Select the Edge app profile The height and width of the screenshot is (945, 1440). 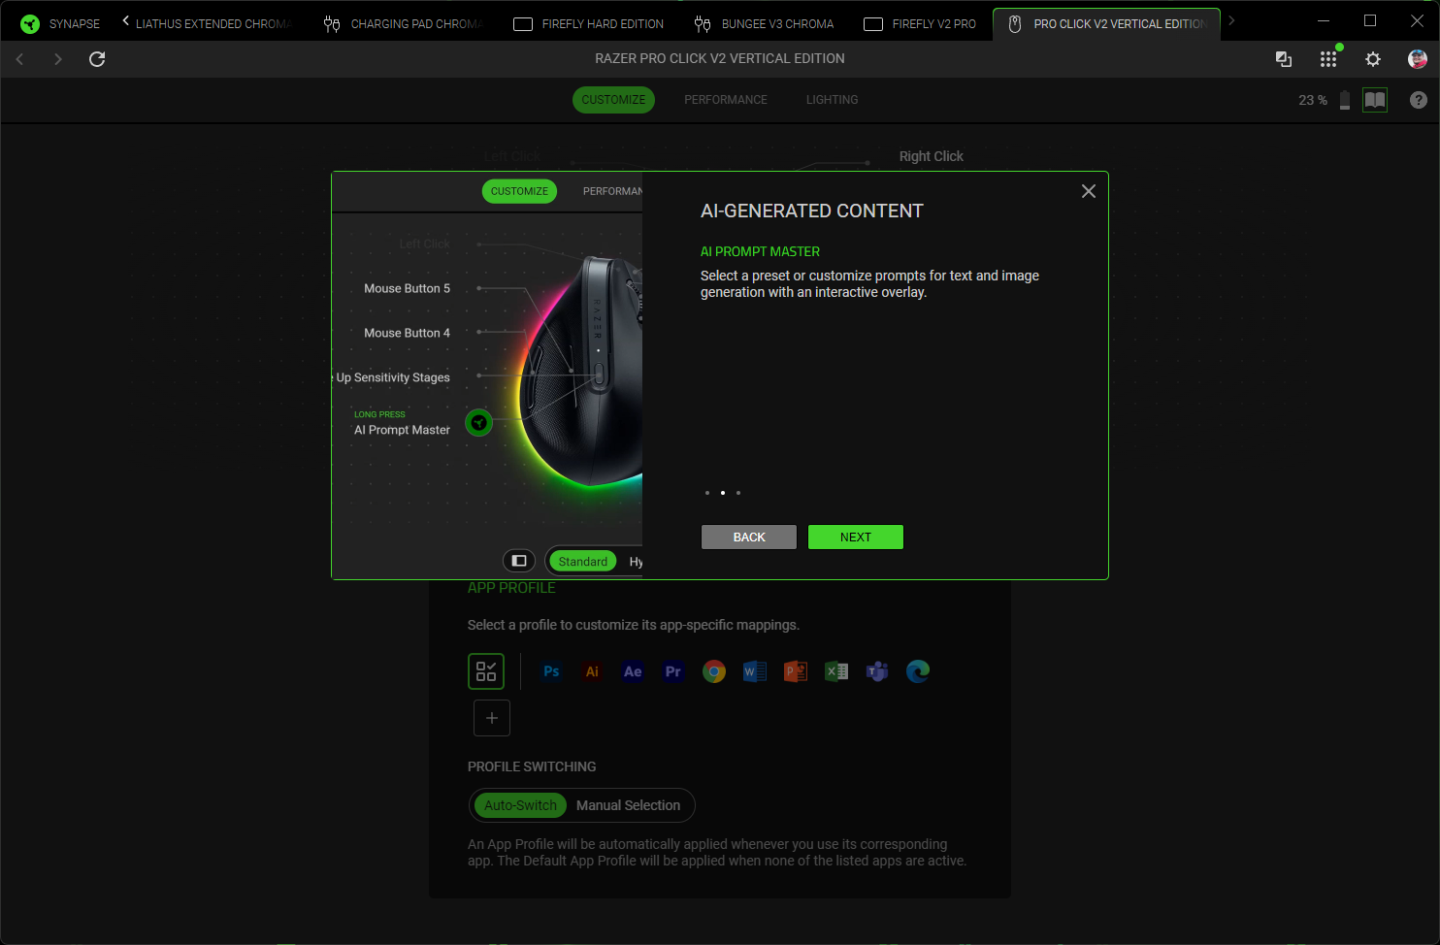pyautogui.click(x=918, y=671)
